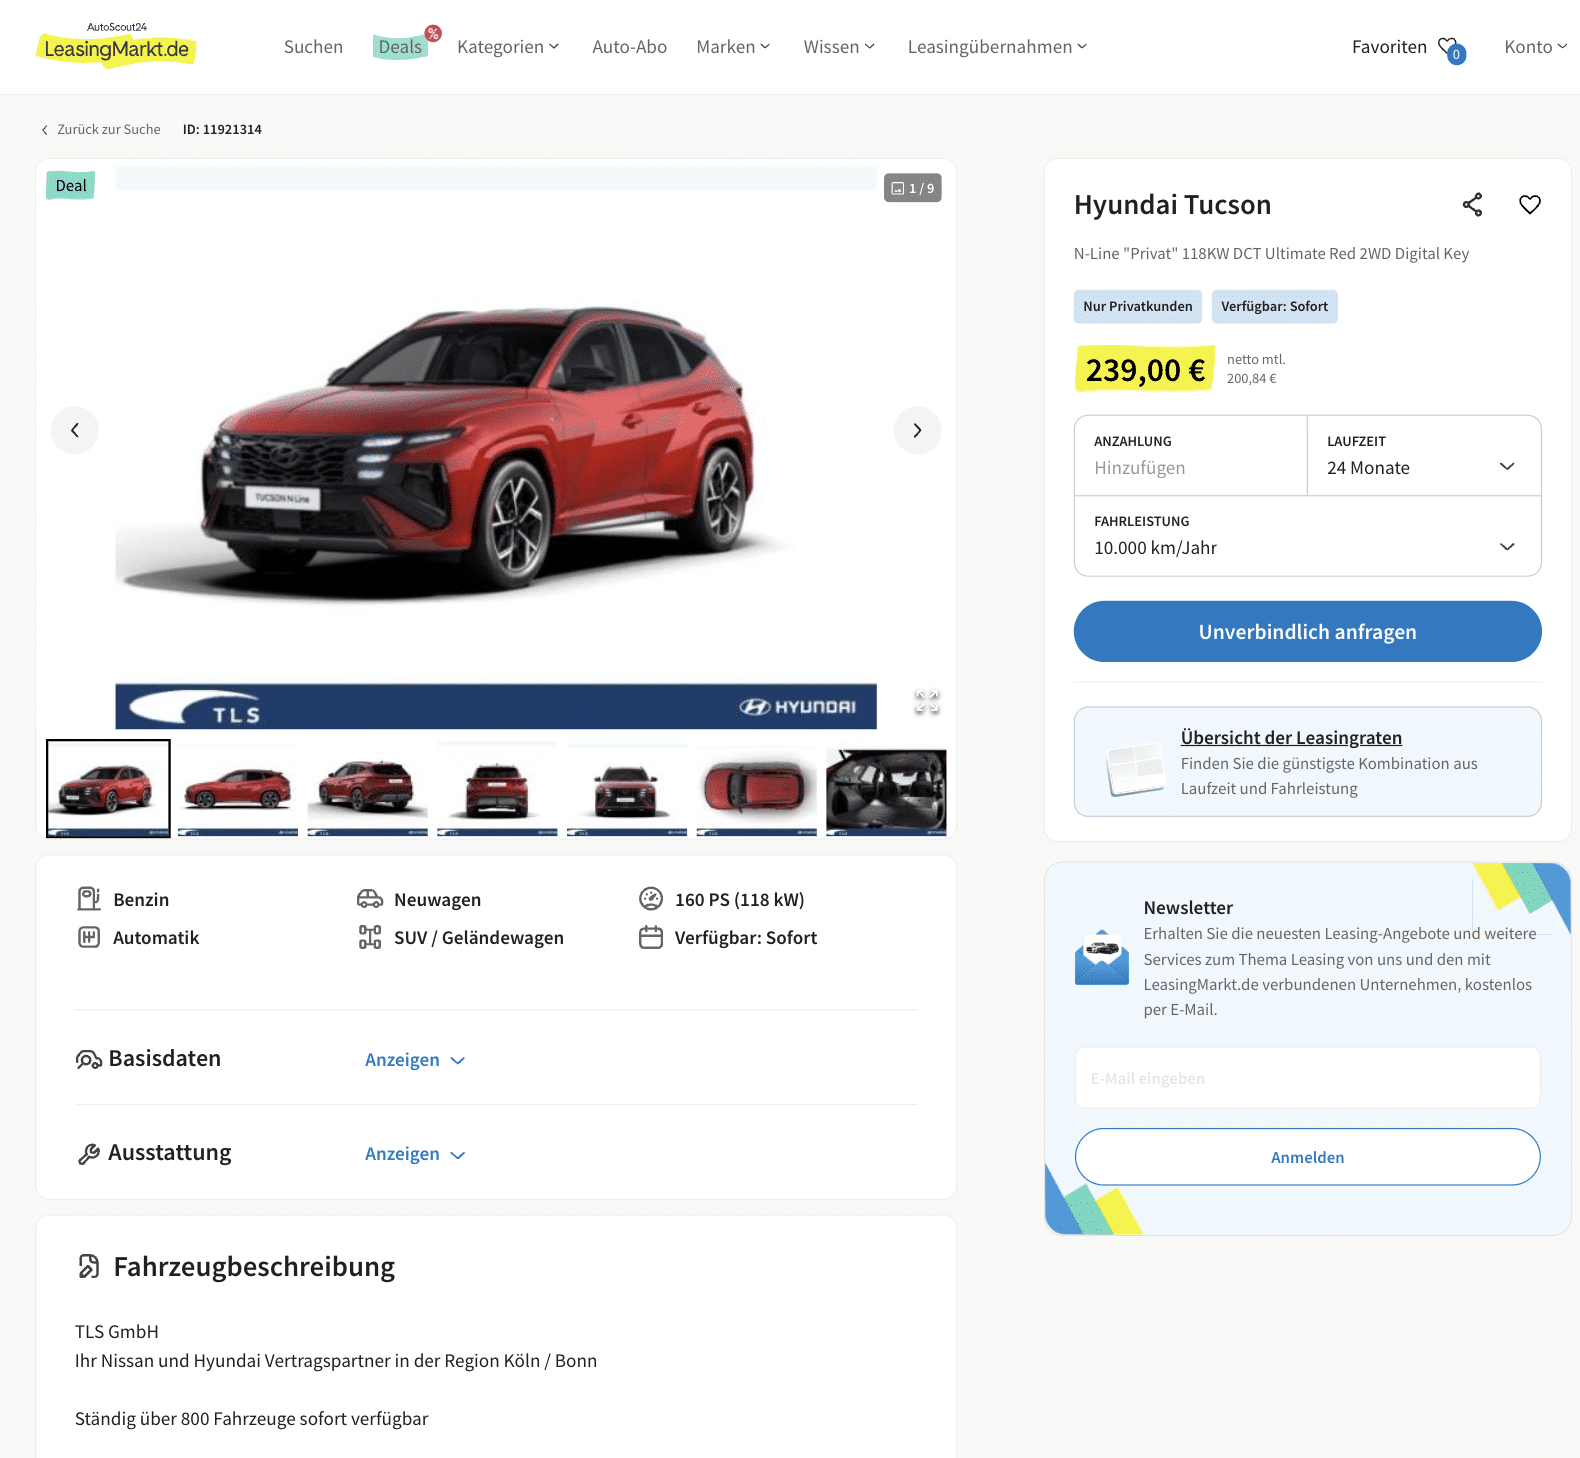This screenshot has width=1580, height=1458.
Task: Click the ID: 11921314 text
Action: [222, 130]
